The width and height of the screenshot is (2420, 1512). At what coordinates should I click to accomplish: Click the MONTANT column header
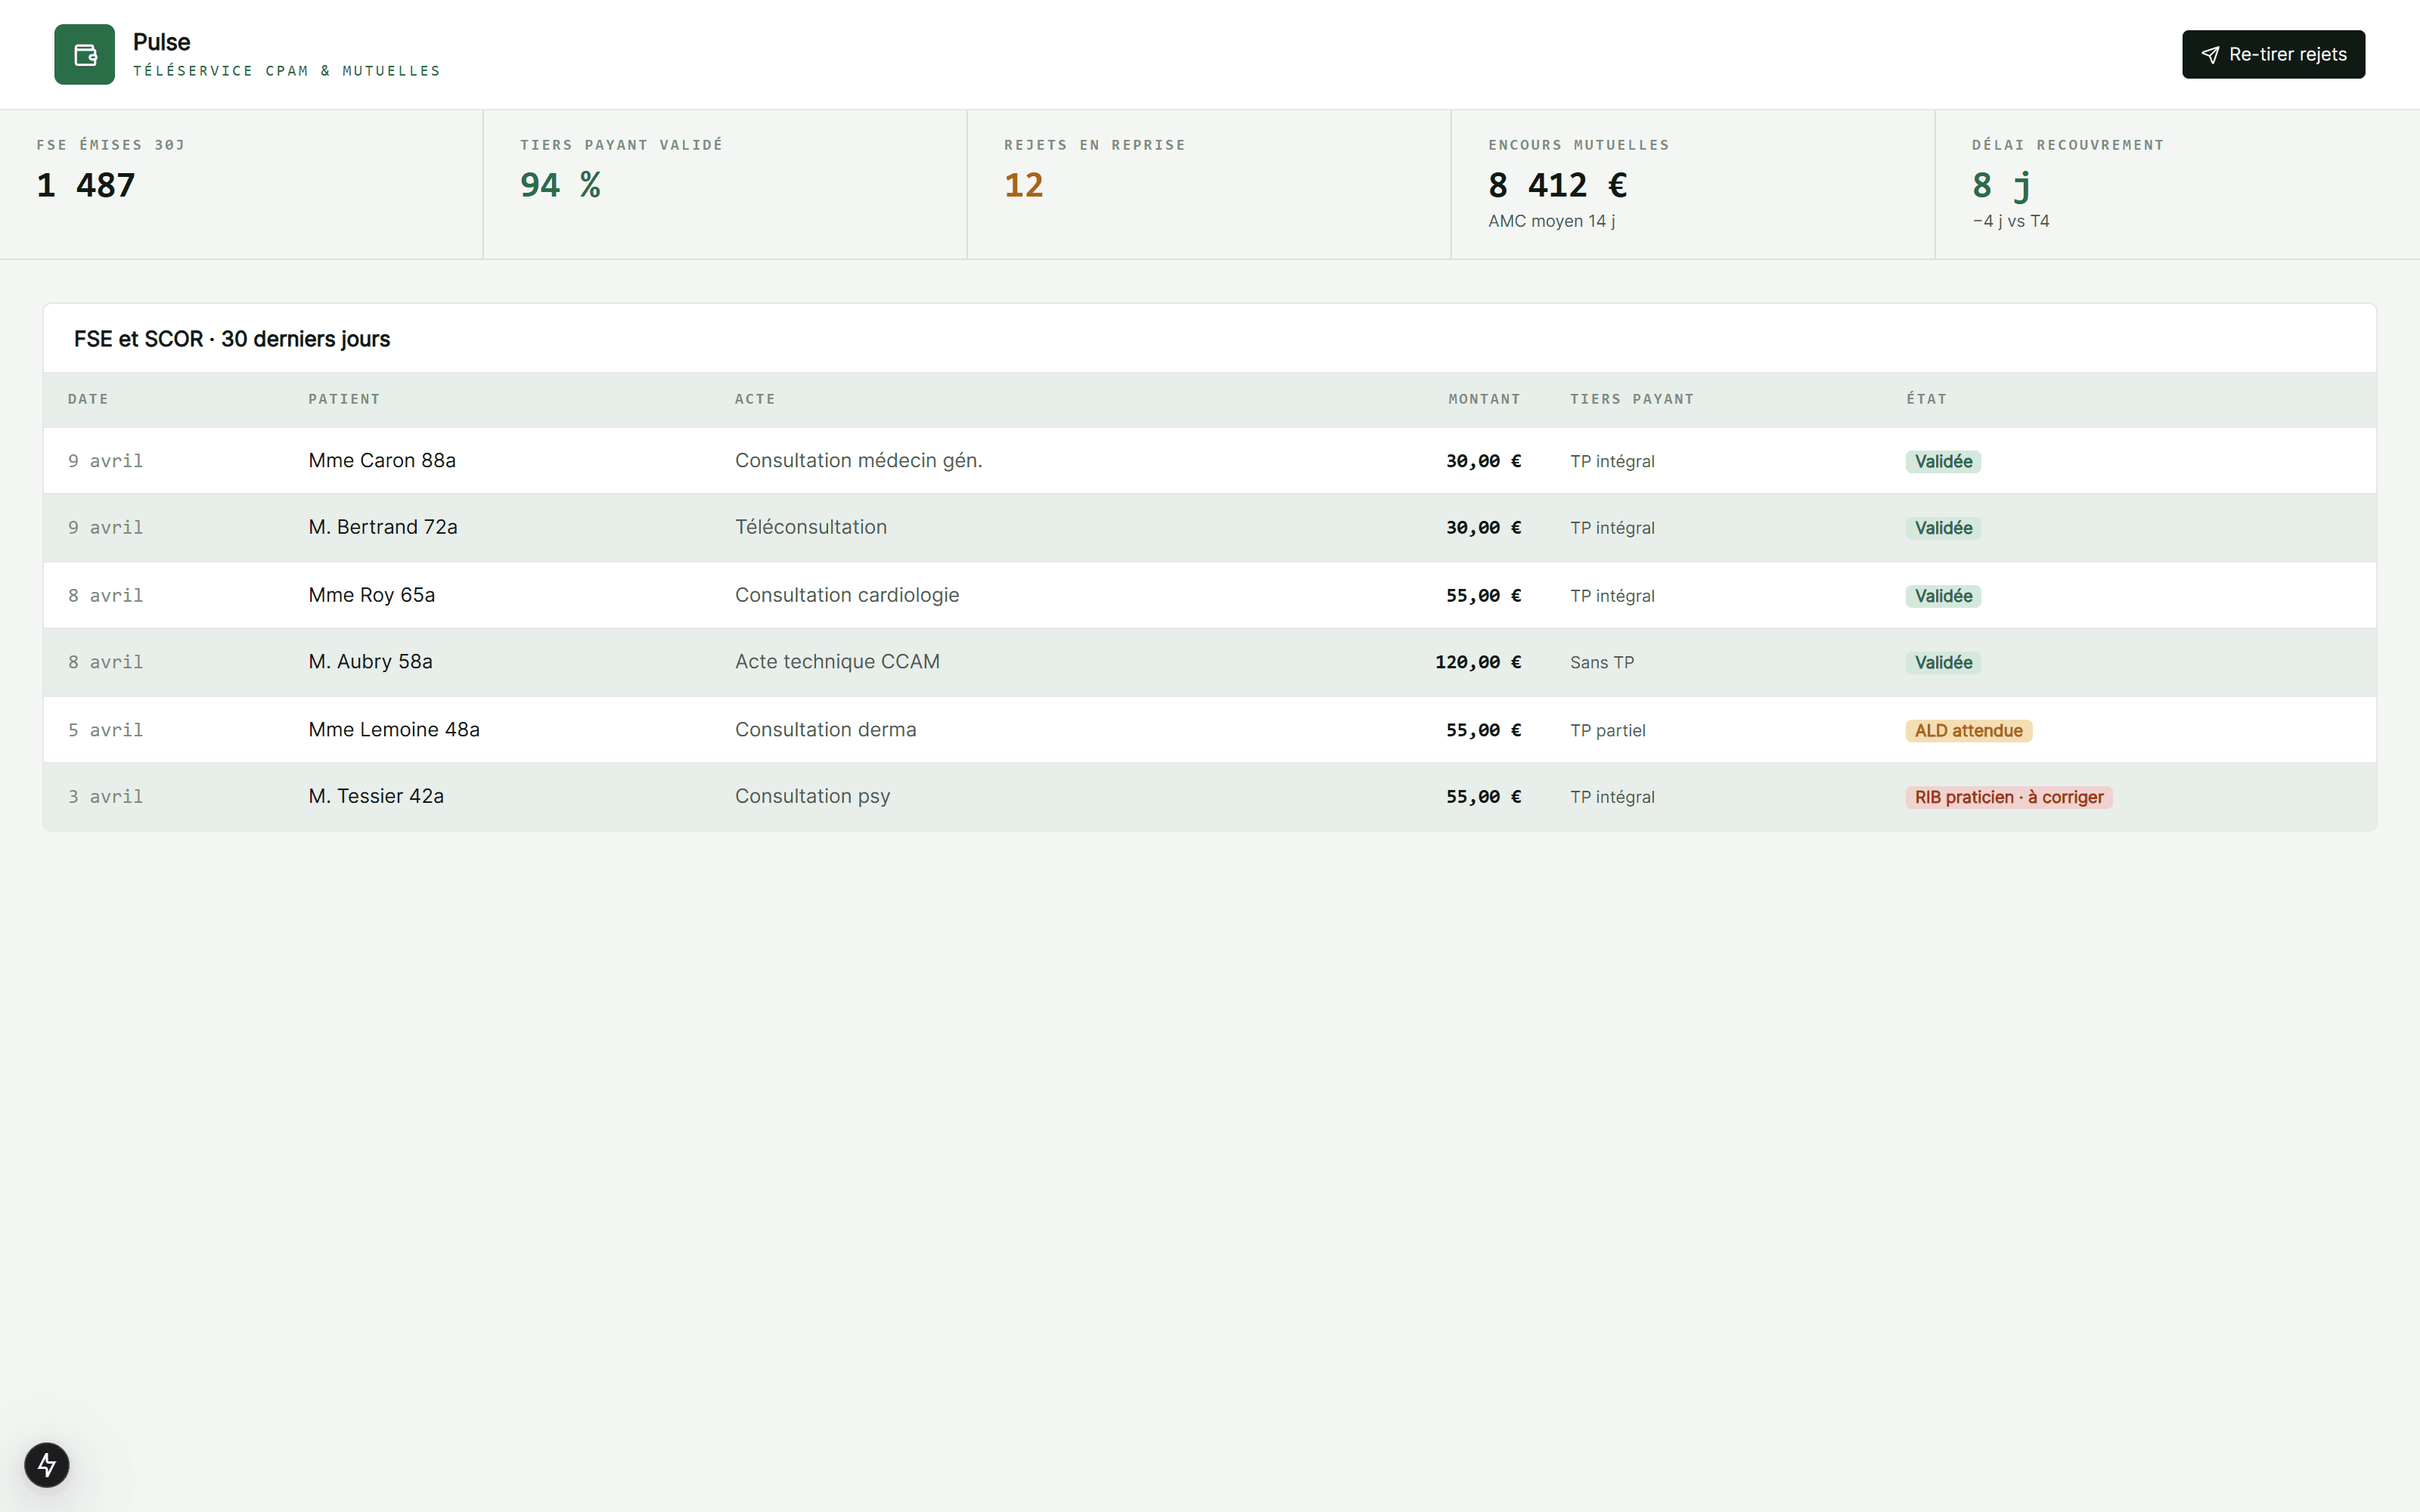[1484, 399]
